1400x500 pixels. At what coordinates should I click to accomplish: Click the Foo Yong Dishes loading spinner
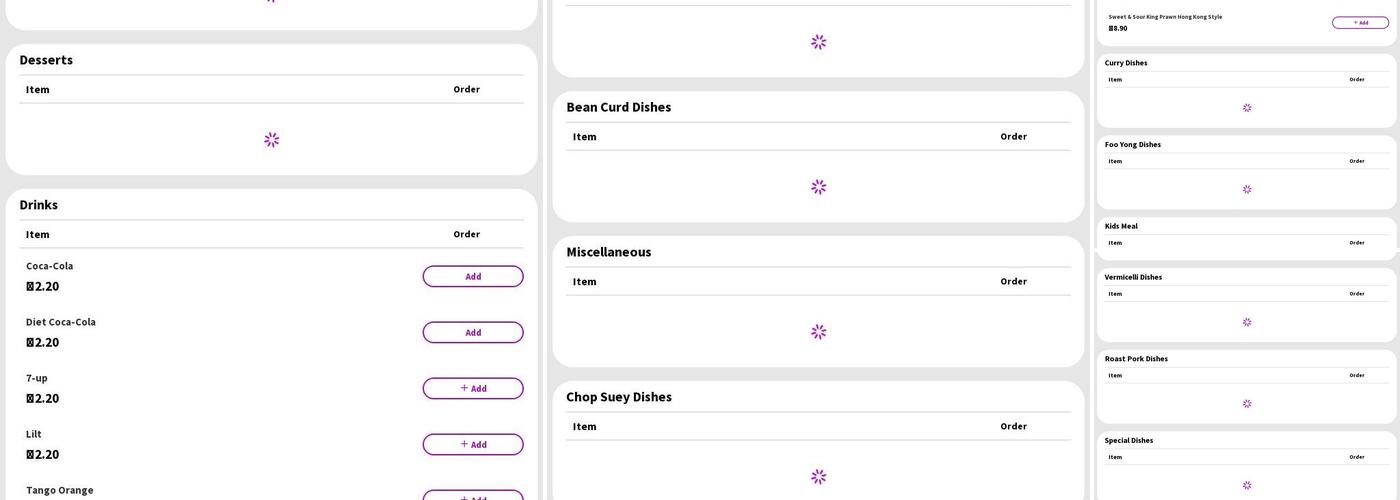point(1247,190)
